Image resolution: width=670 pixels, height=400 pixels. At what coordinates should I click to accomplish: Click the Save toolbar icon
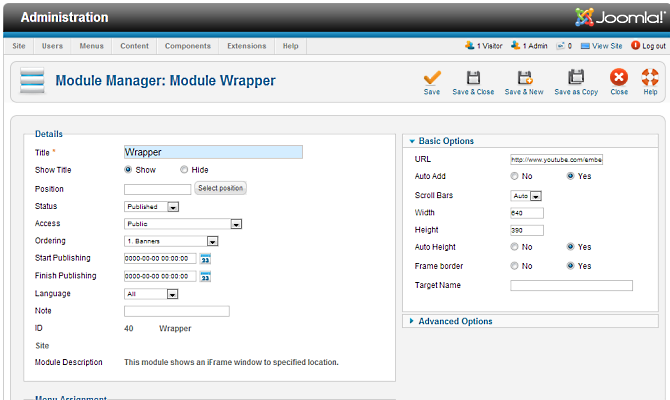[x=431, y=78]
